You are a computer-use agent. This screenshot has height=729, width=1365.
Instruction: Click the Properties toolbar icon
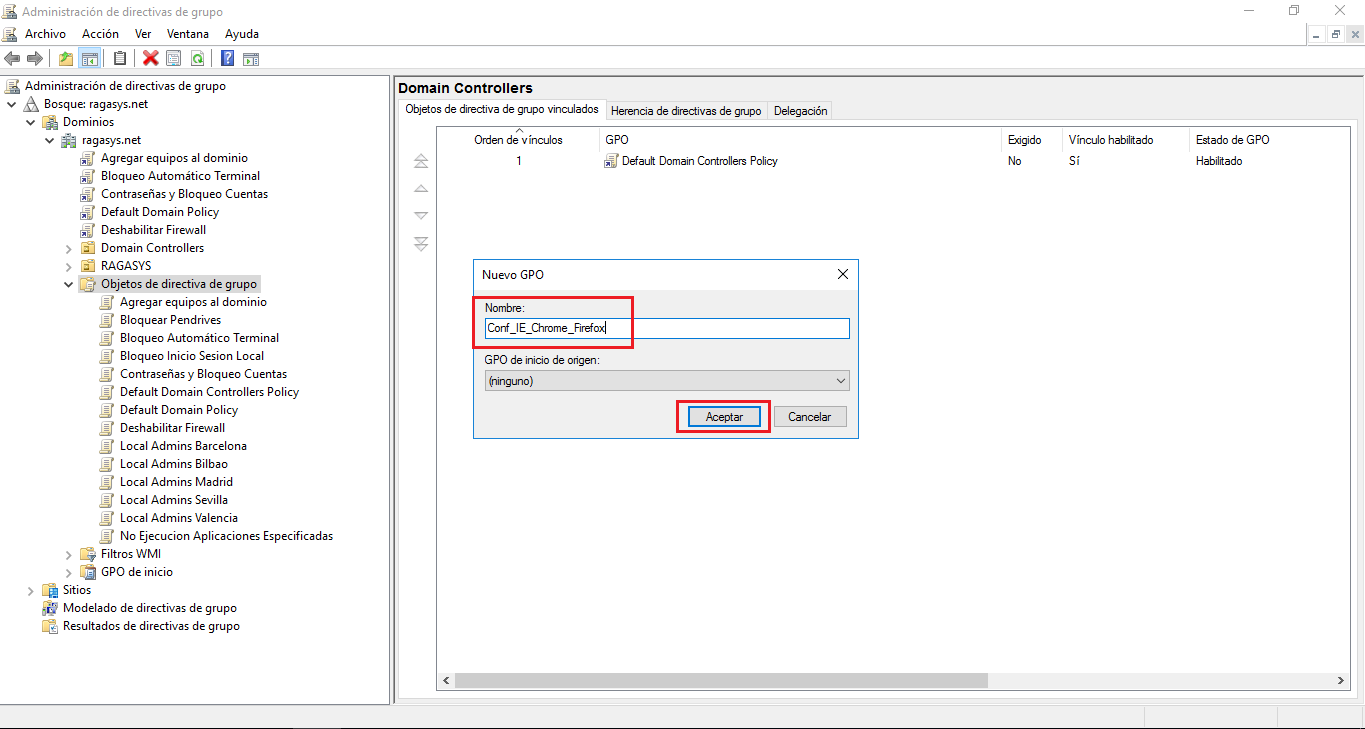pos(171,57)
